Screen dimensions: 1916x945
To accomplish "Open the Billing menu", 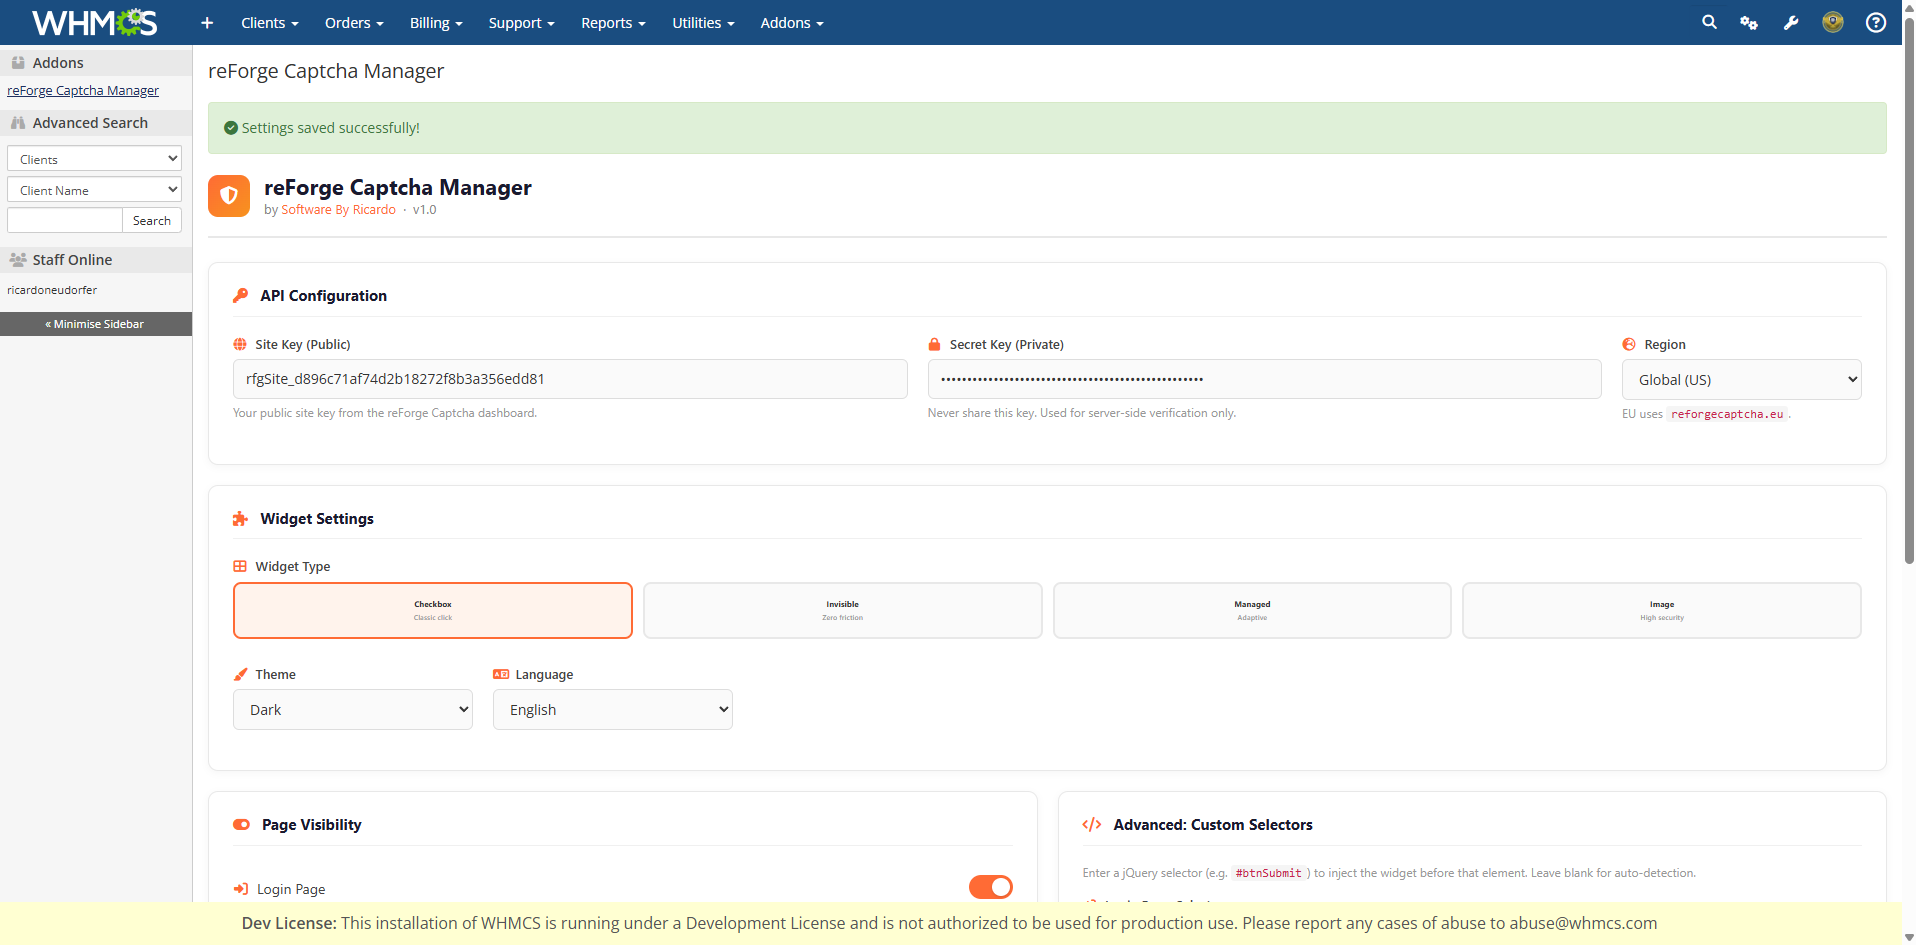I will 436,23.
